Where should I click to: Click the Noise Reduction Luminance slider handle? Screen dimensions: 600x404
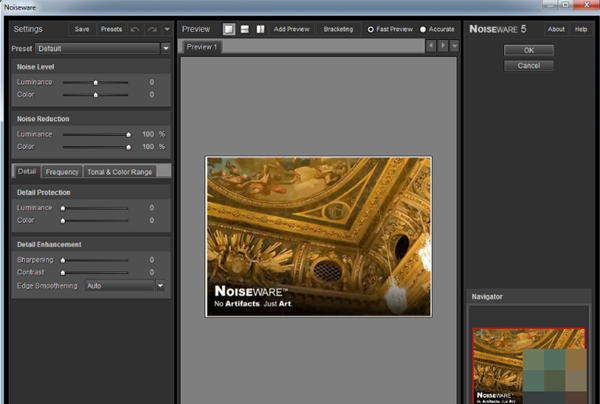128,133
